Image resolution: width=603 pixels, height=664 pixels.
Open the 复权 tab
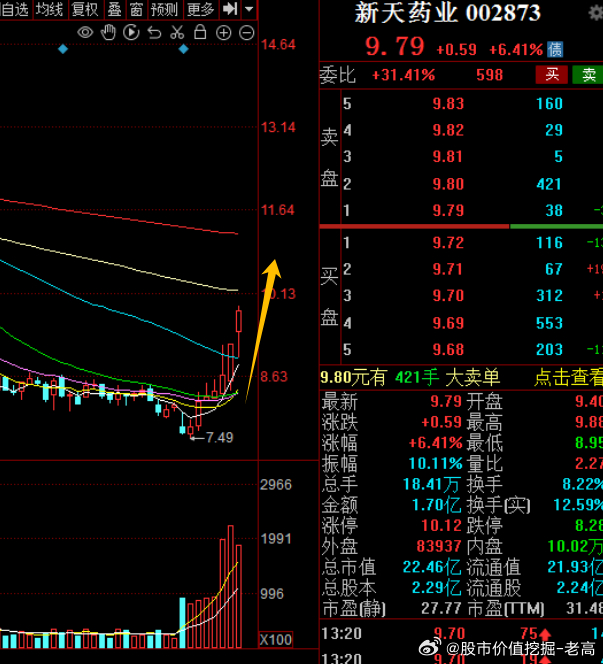pos(85,9)
